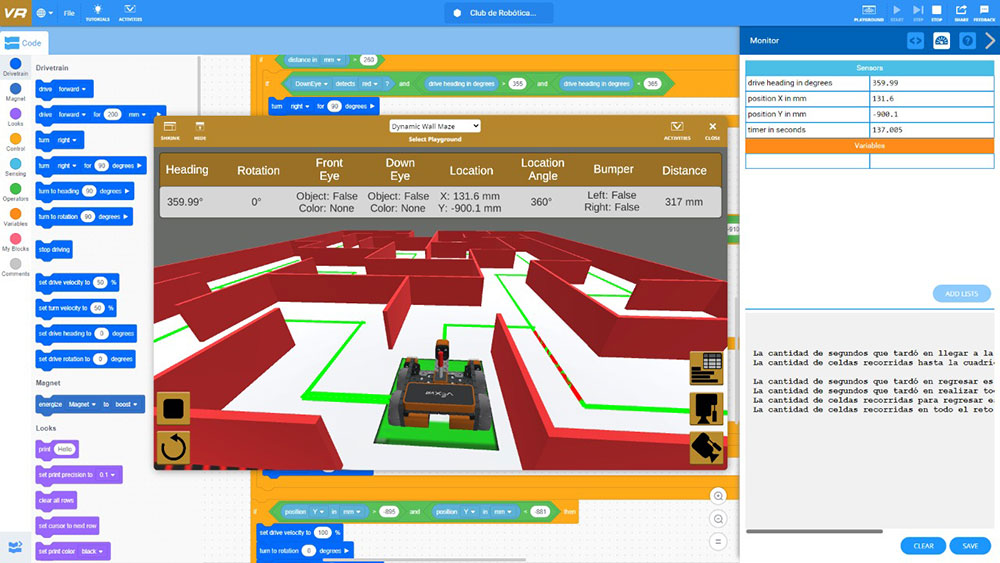This screenshot has width=1000, height=563.
Task: Open the Tutorials lightbulb in the toolbar
Action: pyautogui.click(x=98, y=12)
